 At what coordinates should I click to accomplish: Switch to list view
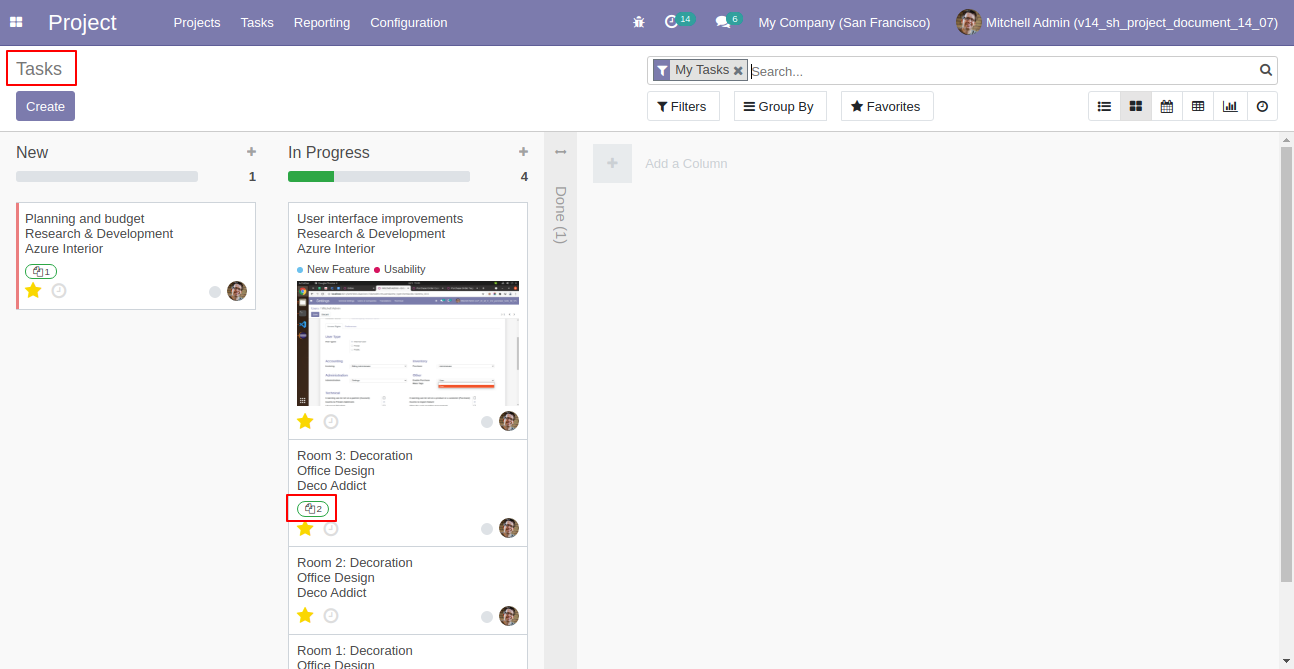(1104, 106)
